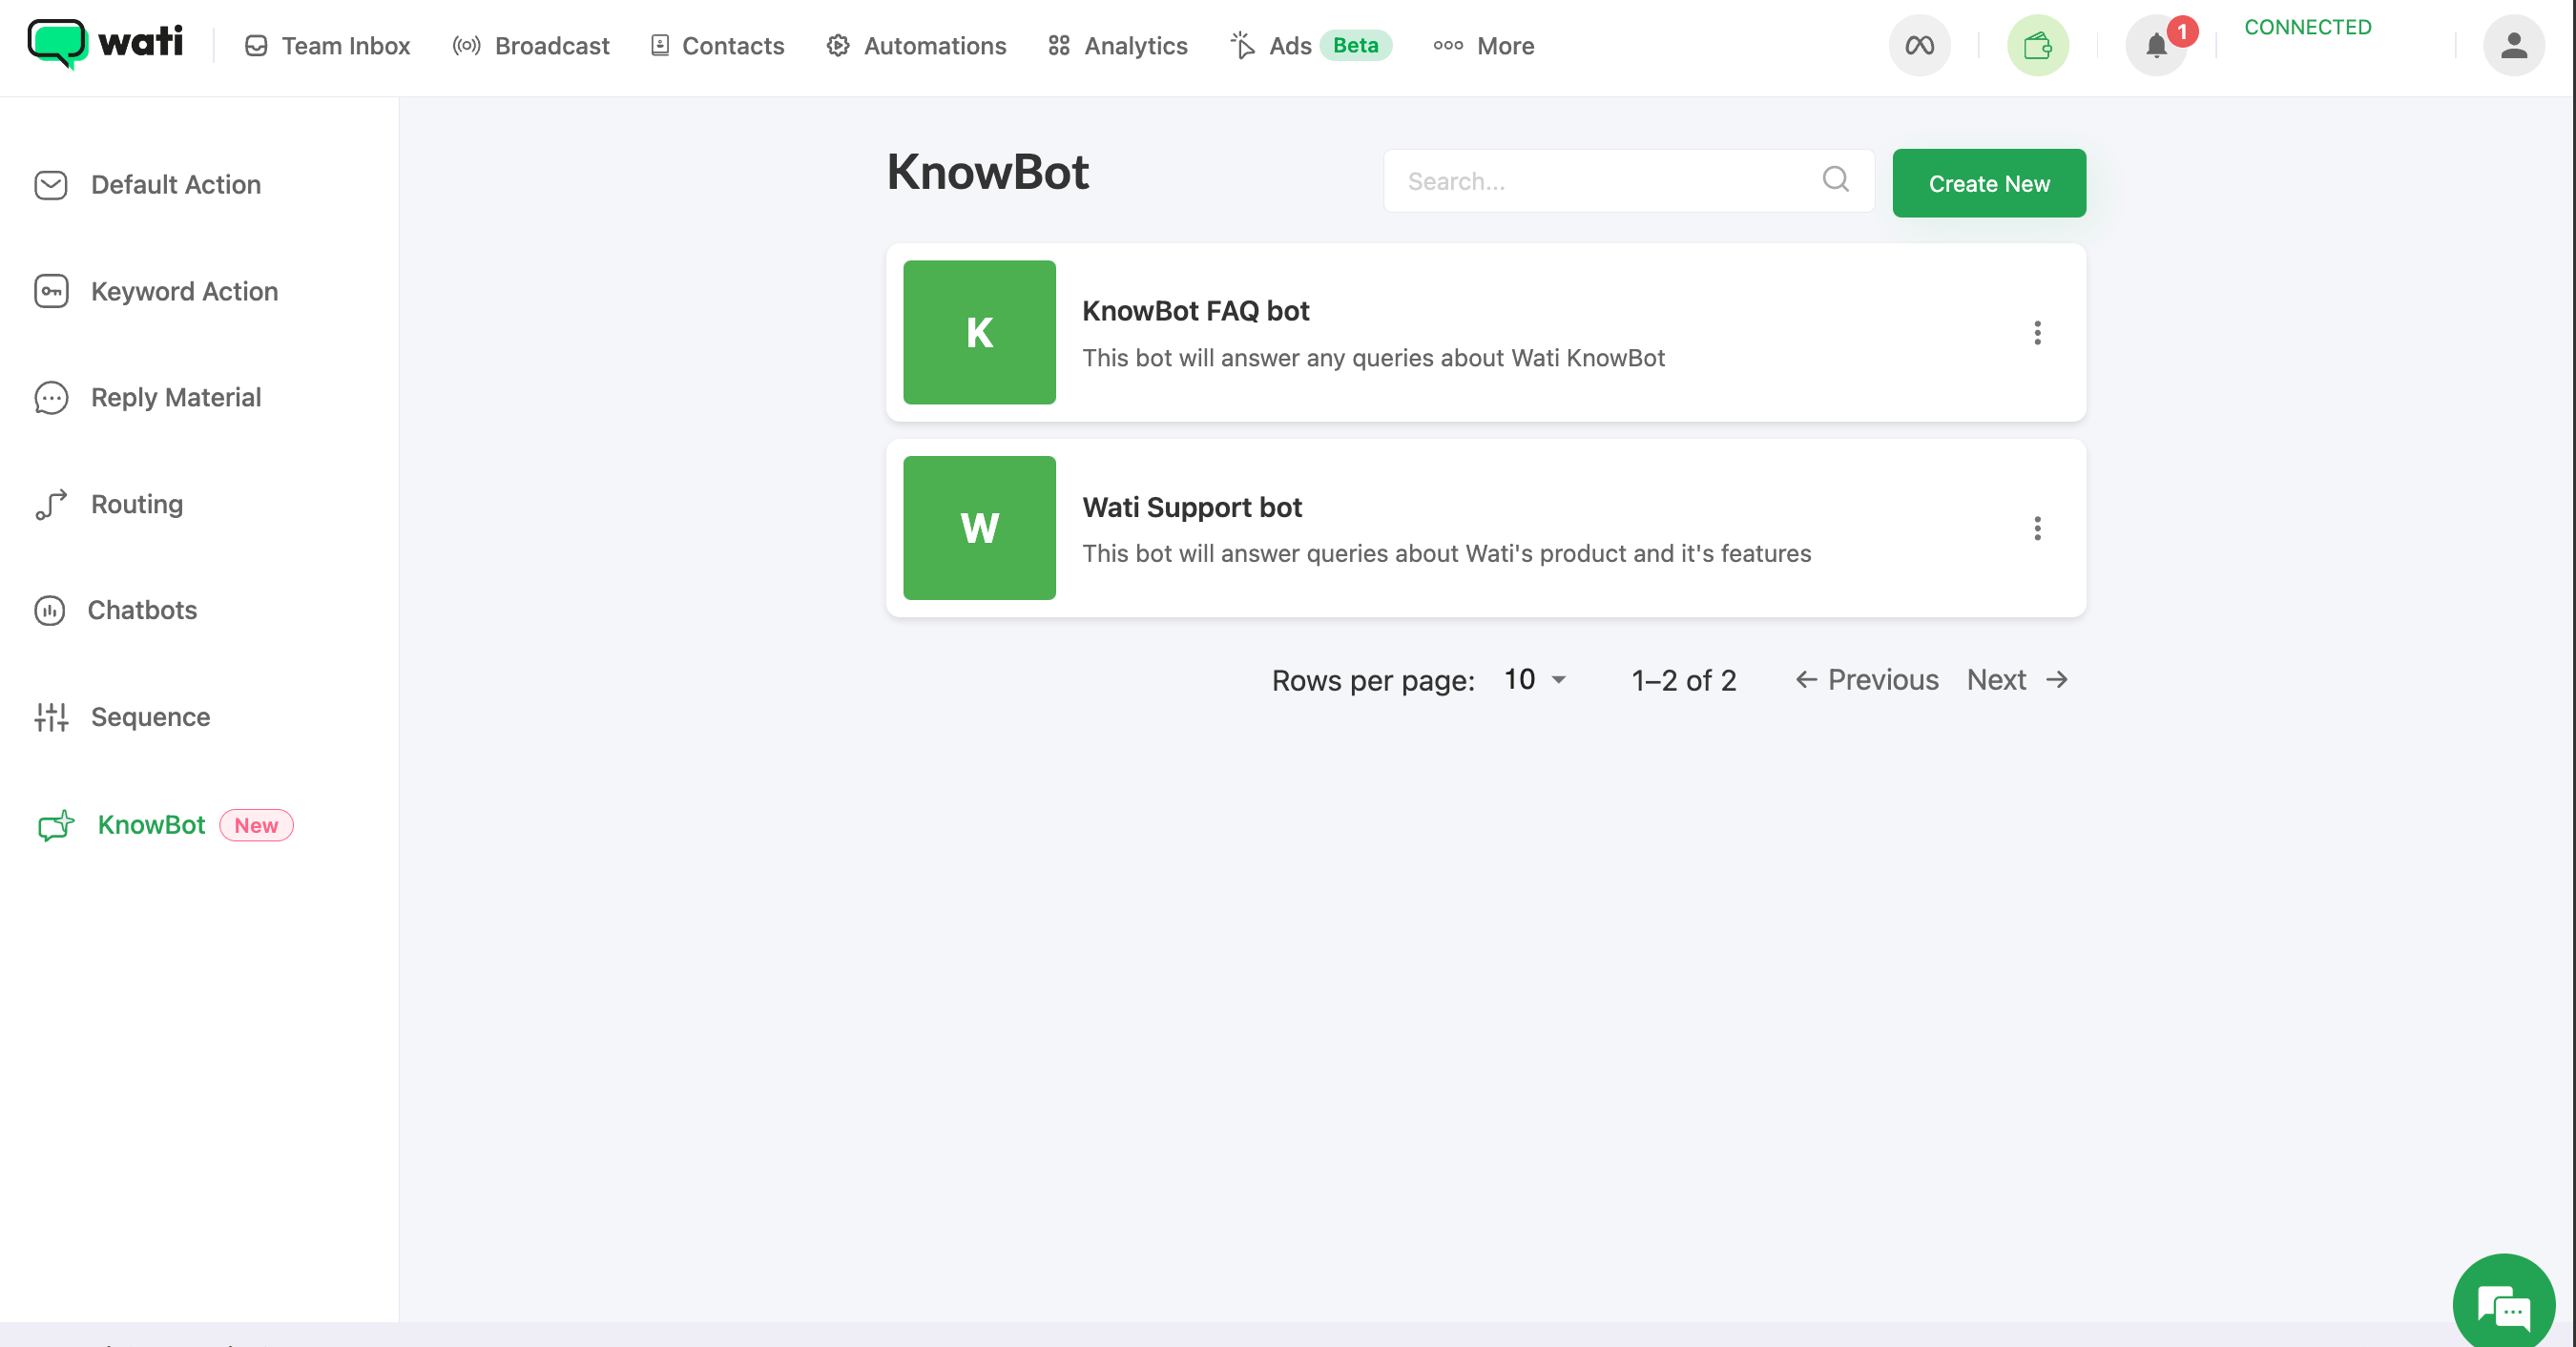Click the CONNECTED status label
Screen dimensions: 2576x1347
pos(2307,27)
